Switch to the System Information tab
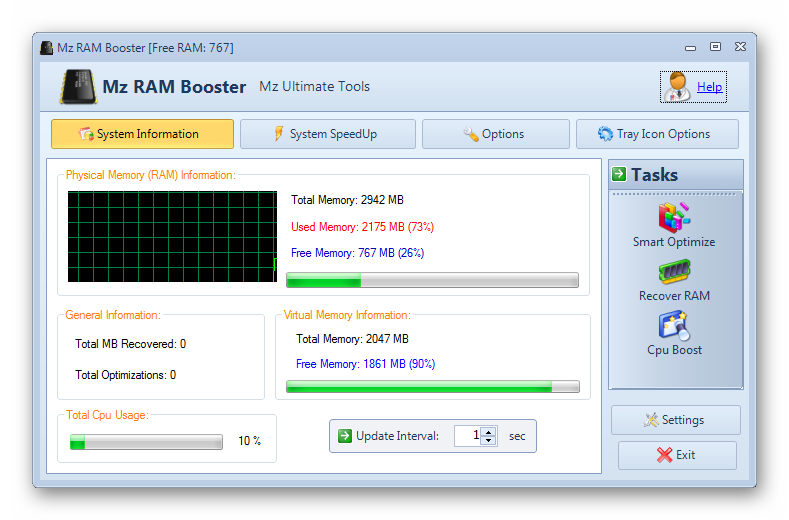Screen dimensions: 789x520 coord(142,134)
